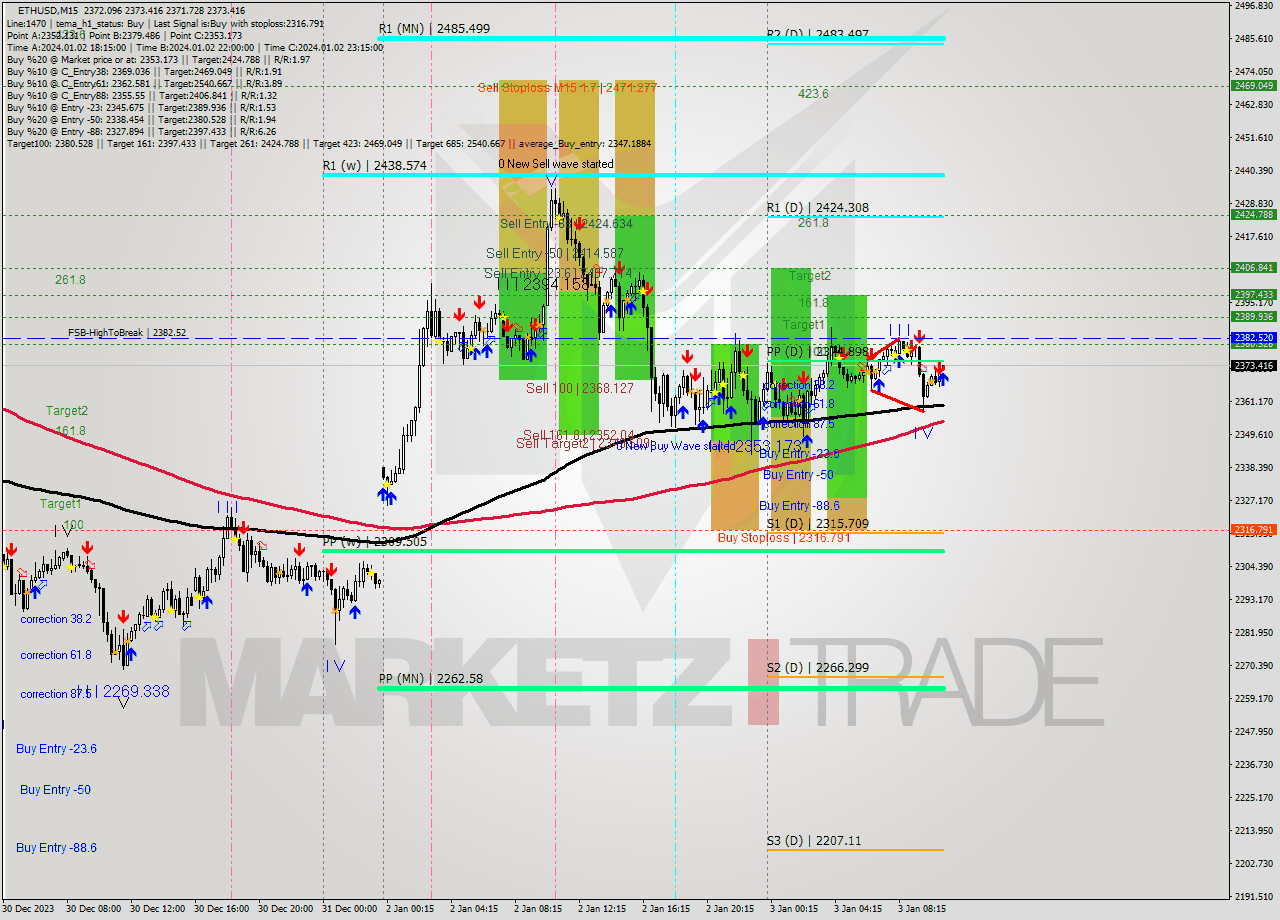Select the PP (MN) | 2262.58 label

tap(431, 679)
